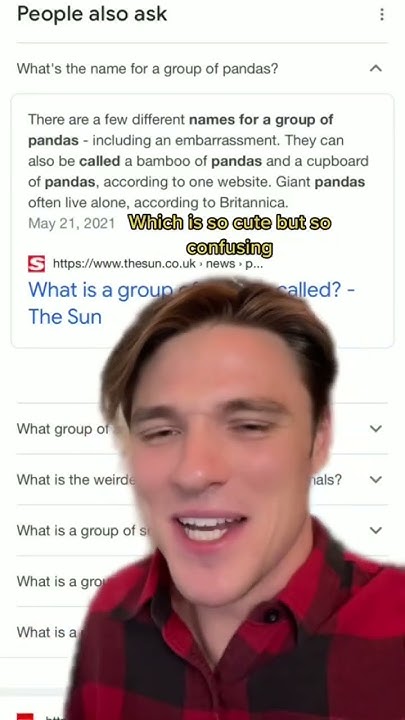Open the blue The Sun article title link
Viewport: 405px width, 720px height.
pos(191,303)
